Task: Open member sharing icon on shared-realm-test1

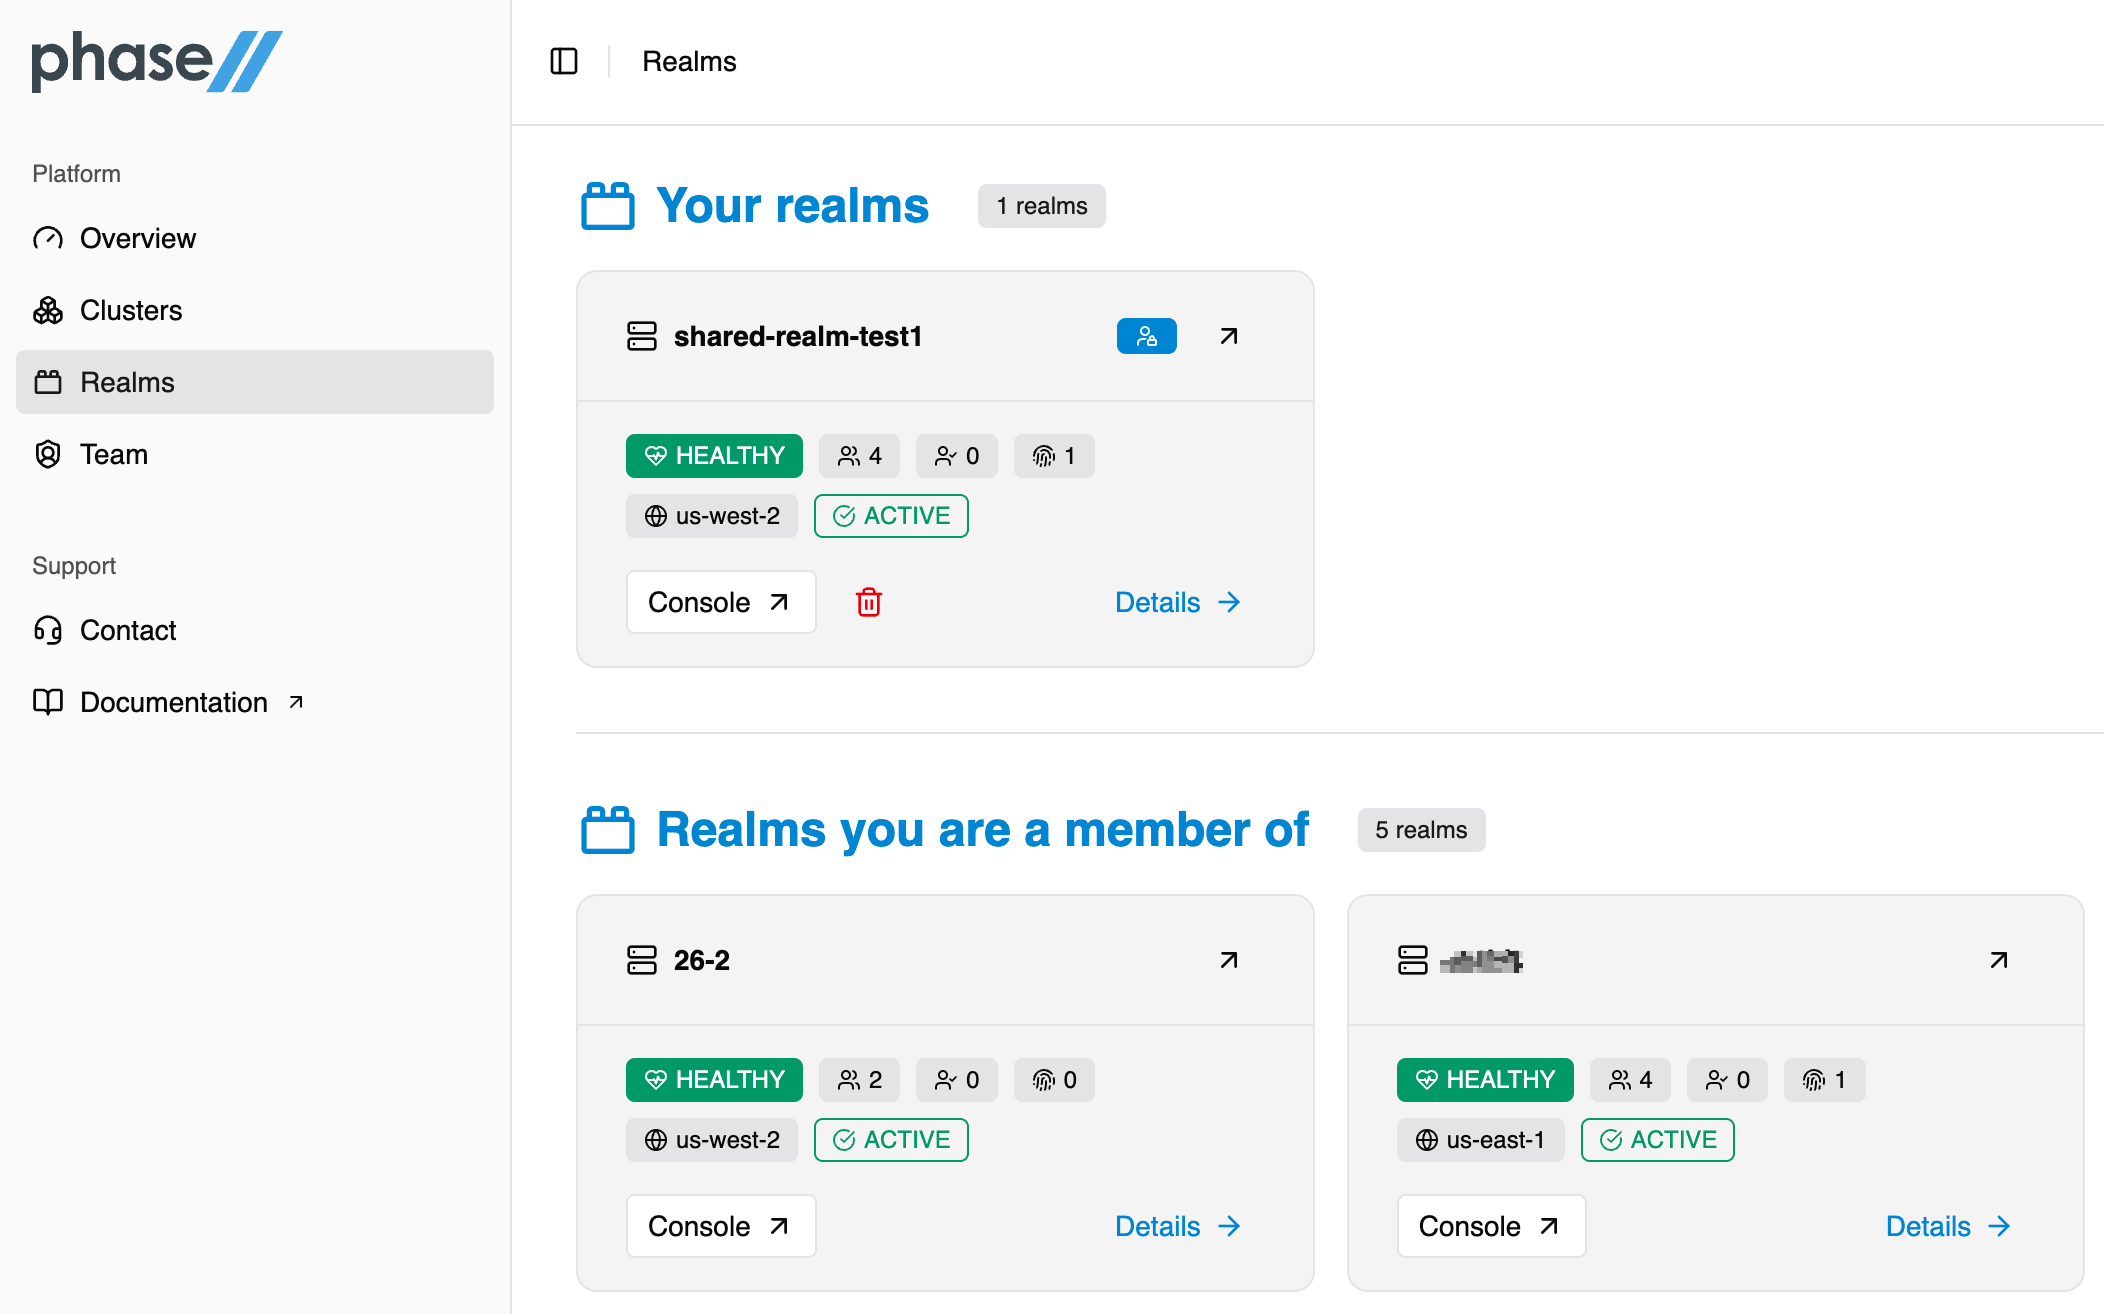Action: click(x=1146, y=336)
